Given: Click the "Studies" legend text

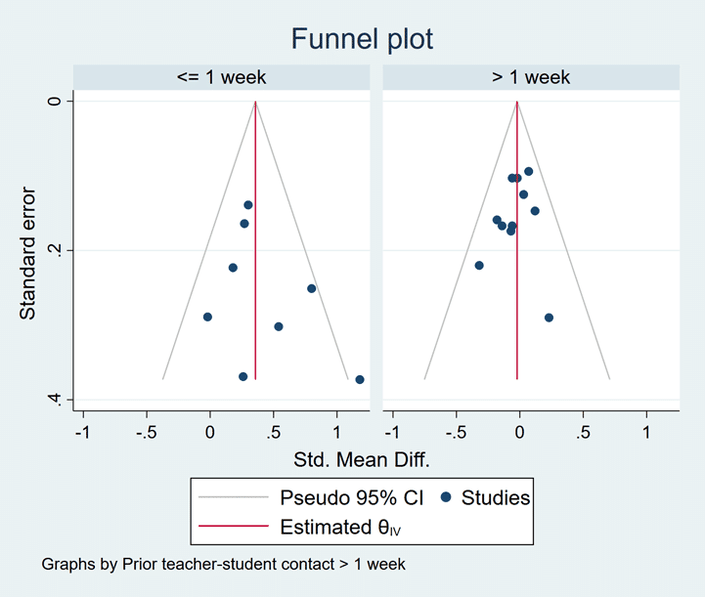Looking at the screenshot, I should pyautogui.click(x=496, y=497).
